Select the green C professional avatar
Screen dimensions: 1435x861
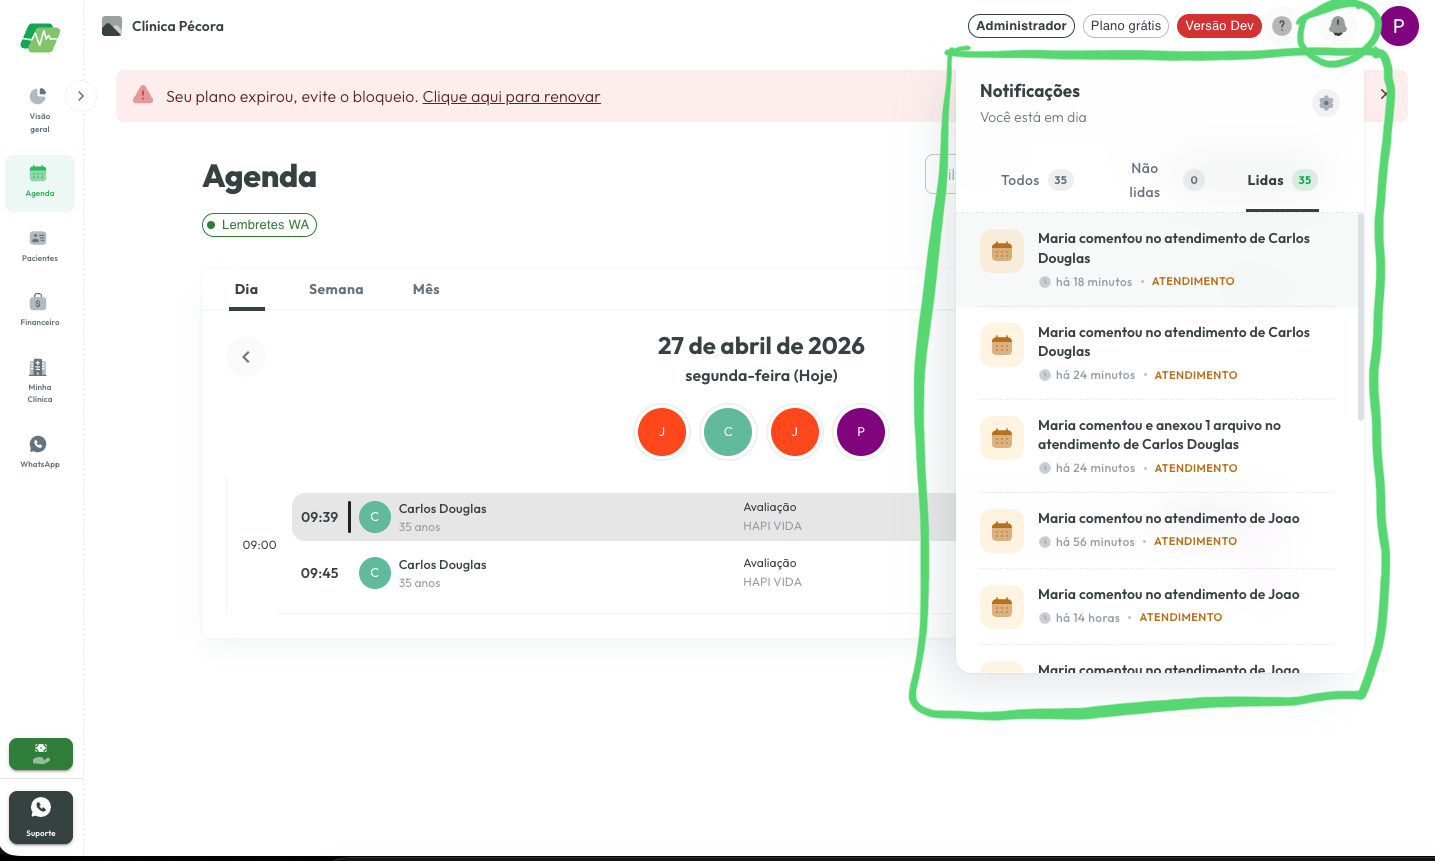pos(728,432)
